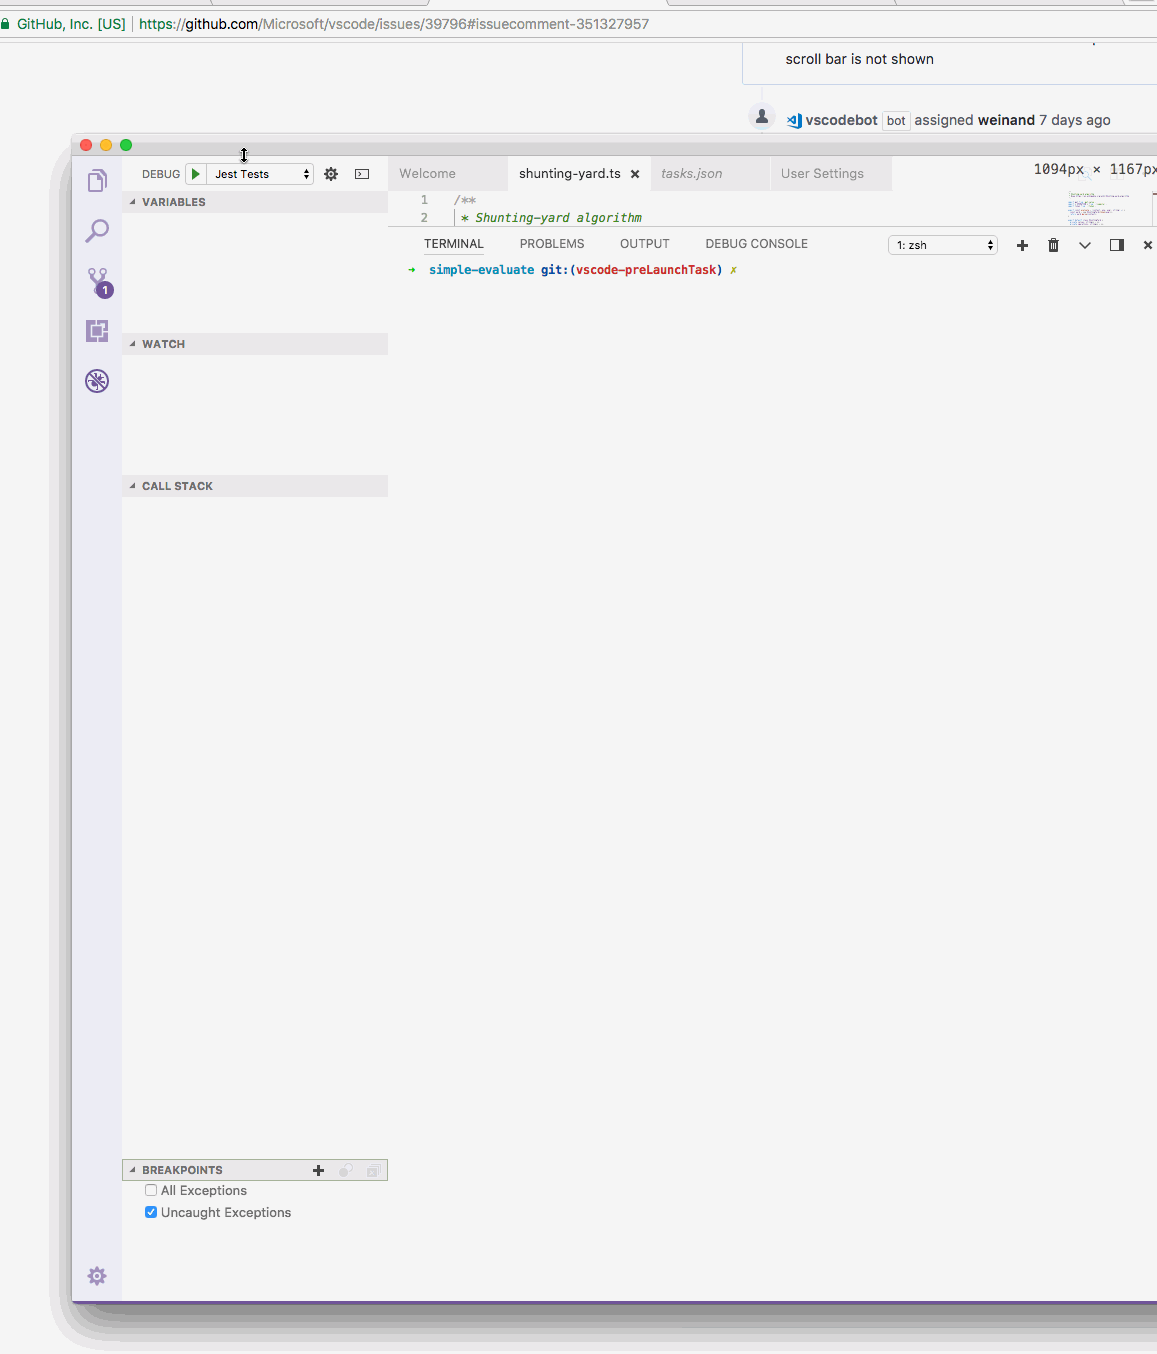Kill the terminal with trash icon

pos(1053,245)
